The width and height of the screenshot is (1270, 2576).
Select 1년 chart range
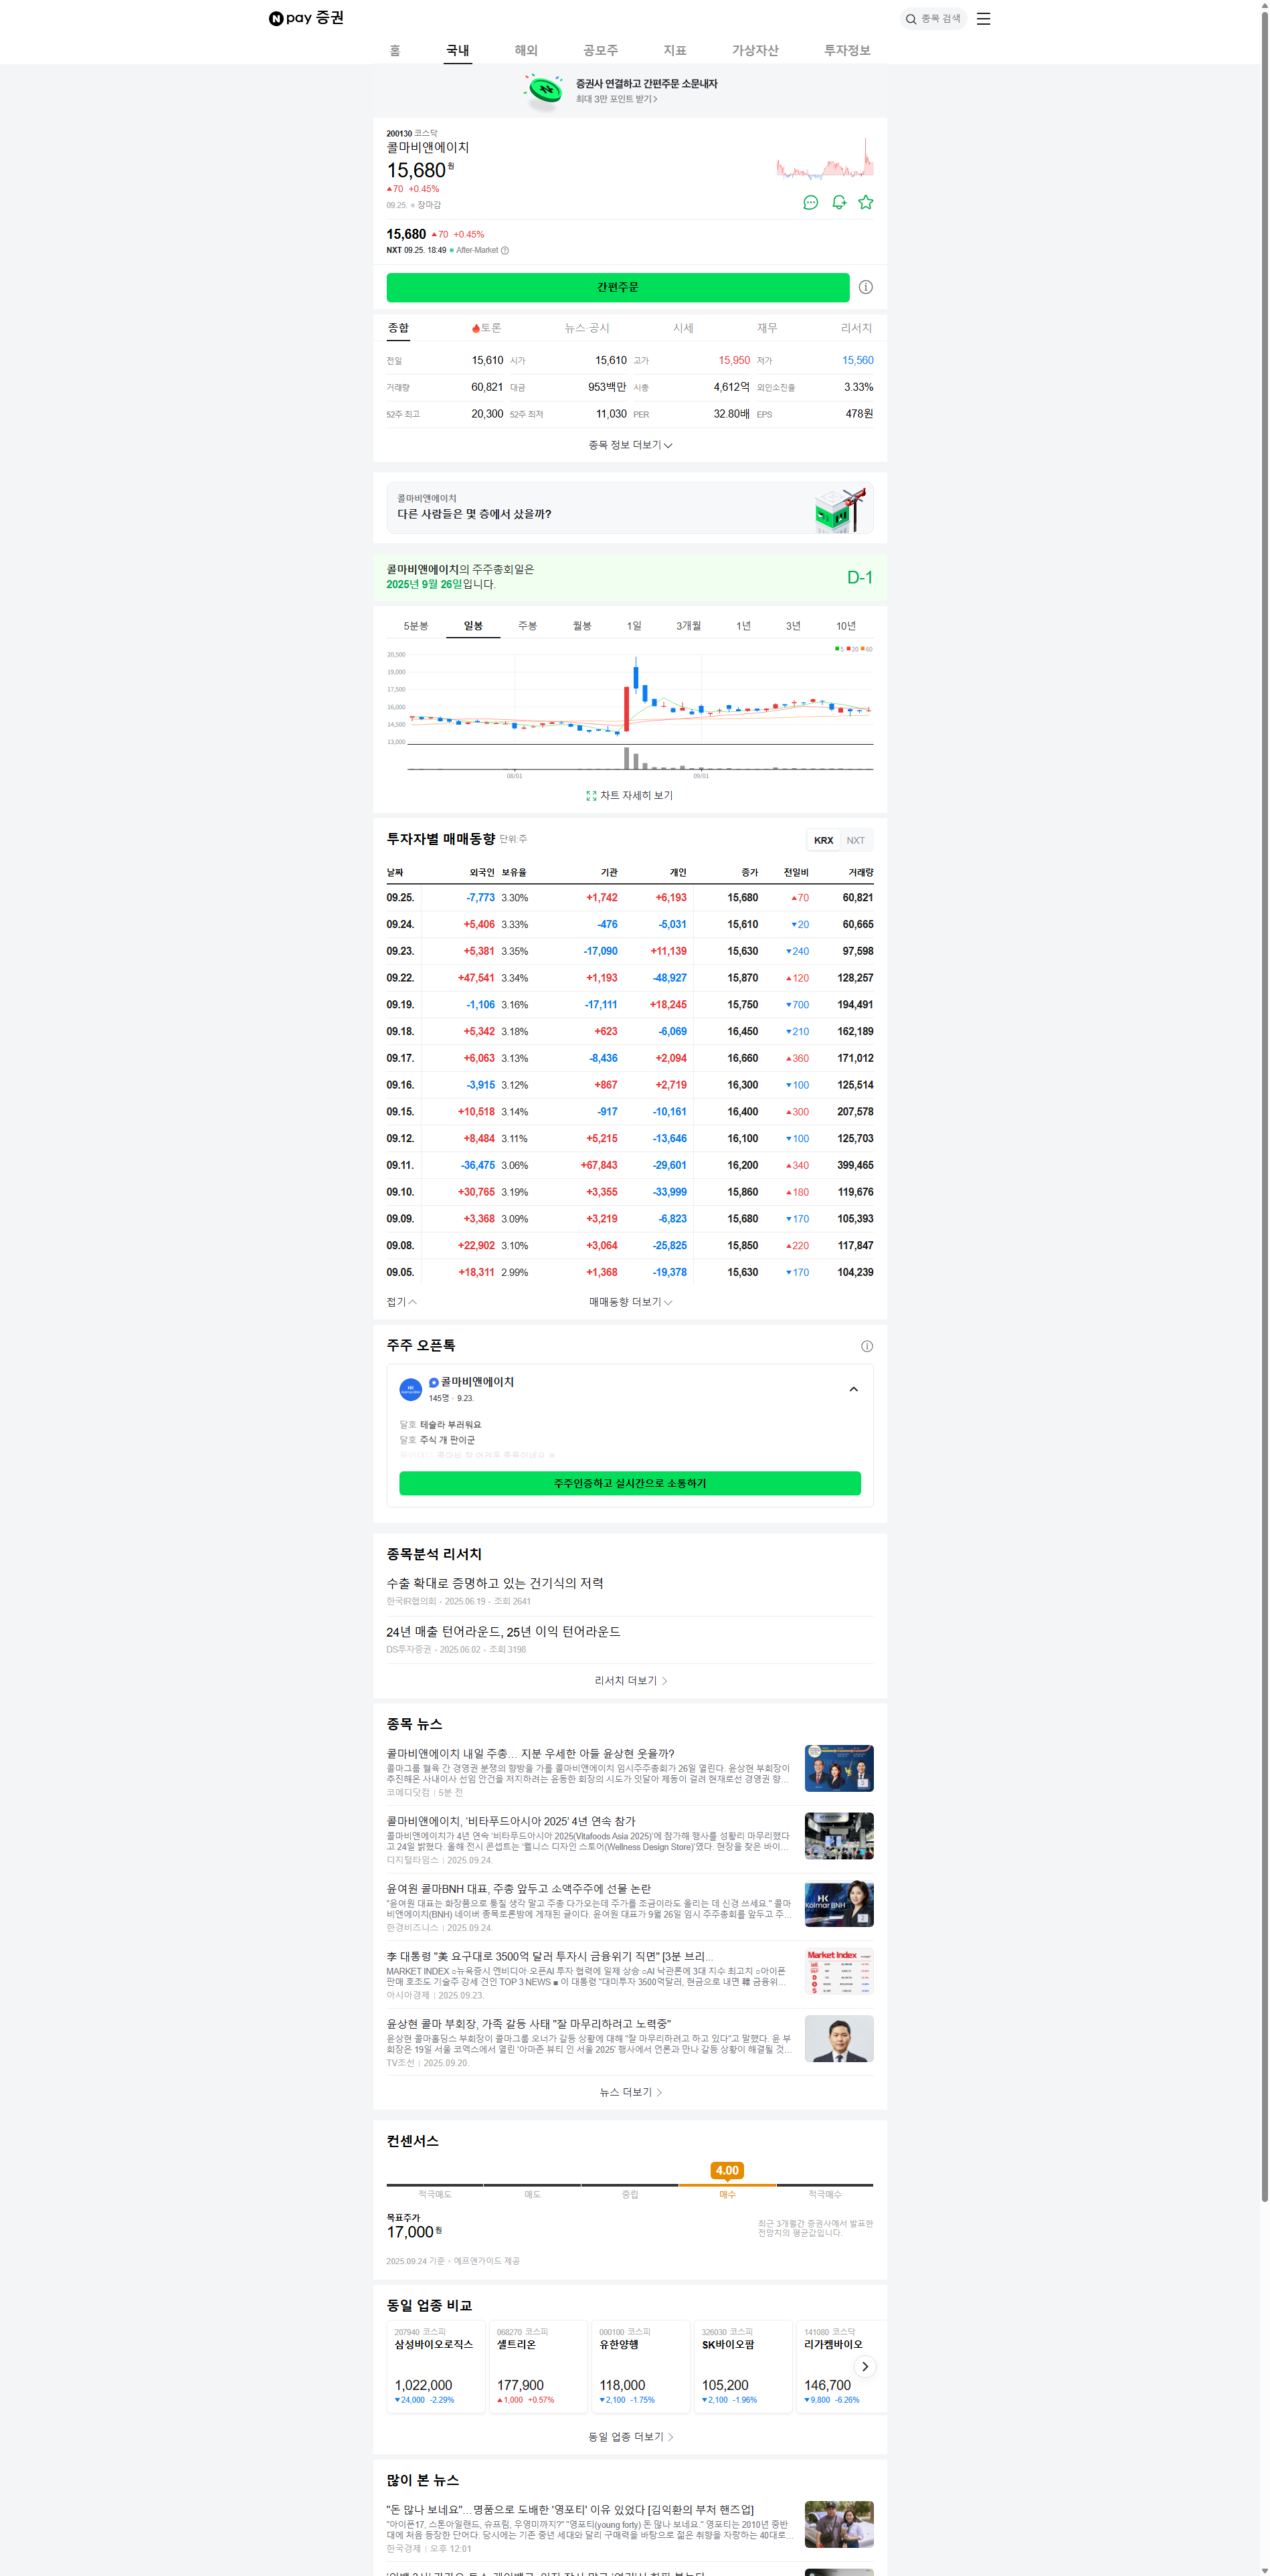tap(743, 626)
